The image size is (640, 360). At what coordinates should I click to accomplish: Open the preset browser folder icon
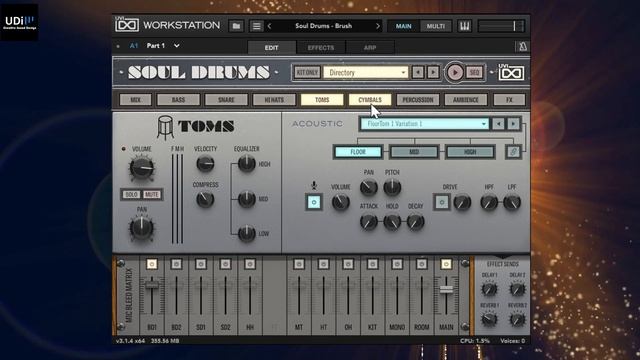coord(236,26)
